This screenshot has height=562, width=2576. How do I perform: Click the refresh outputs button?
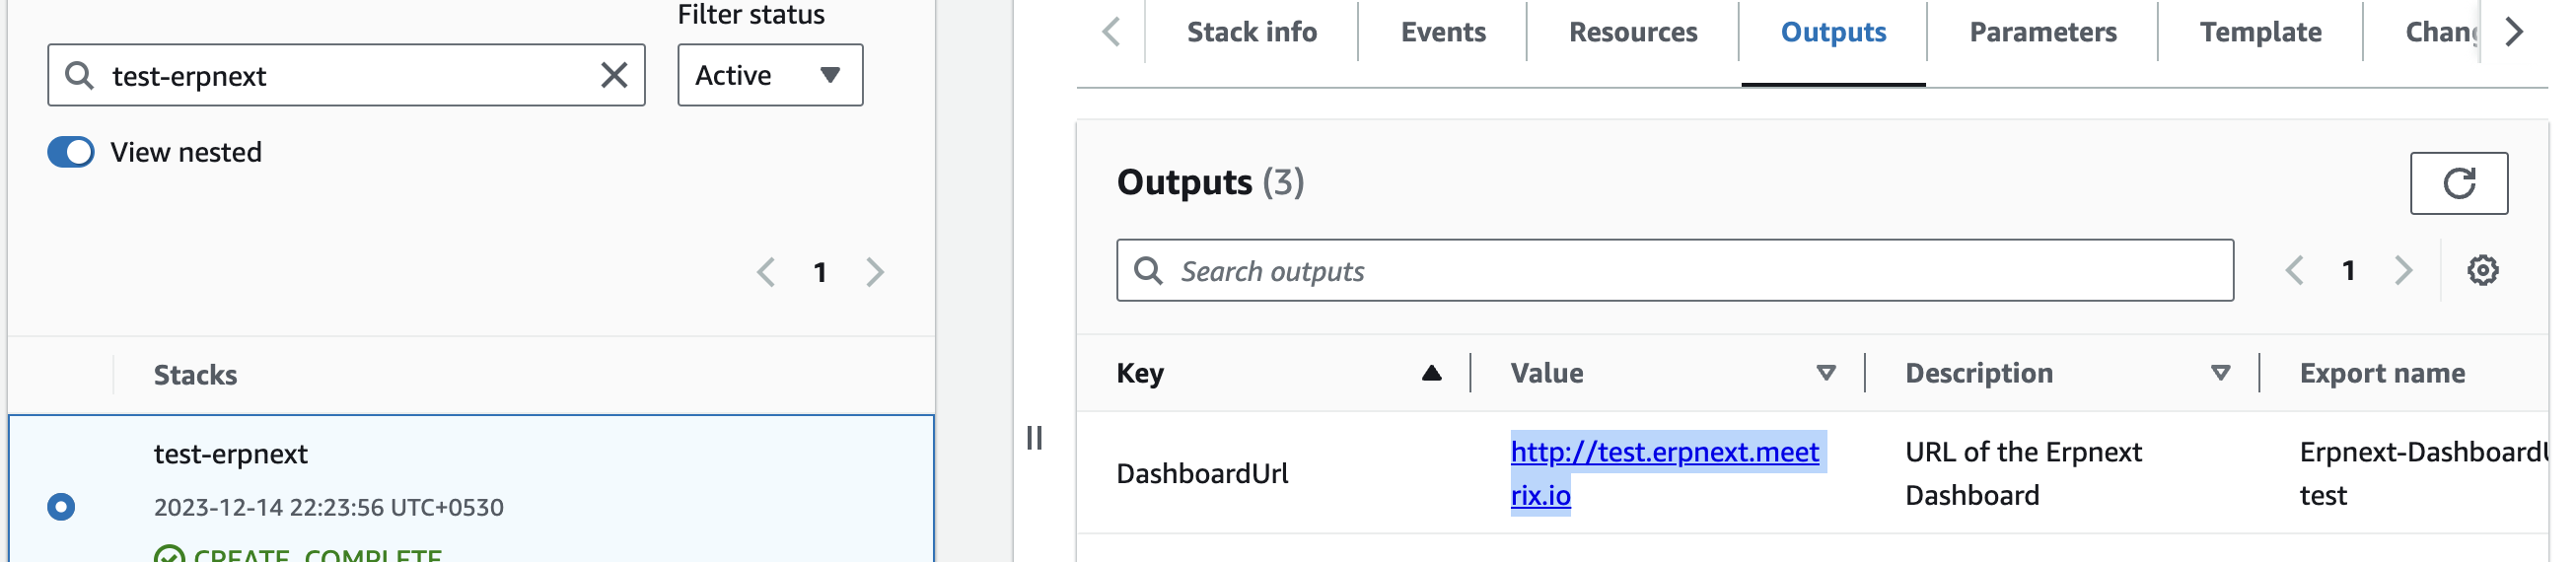click(x=2458, y=183)
